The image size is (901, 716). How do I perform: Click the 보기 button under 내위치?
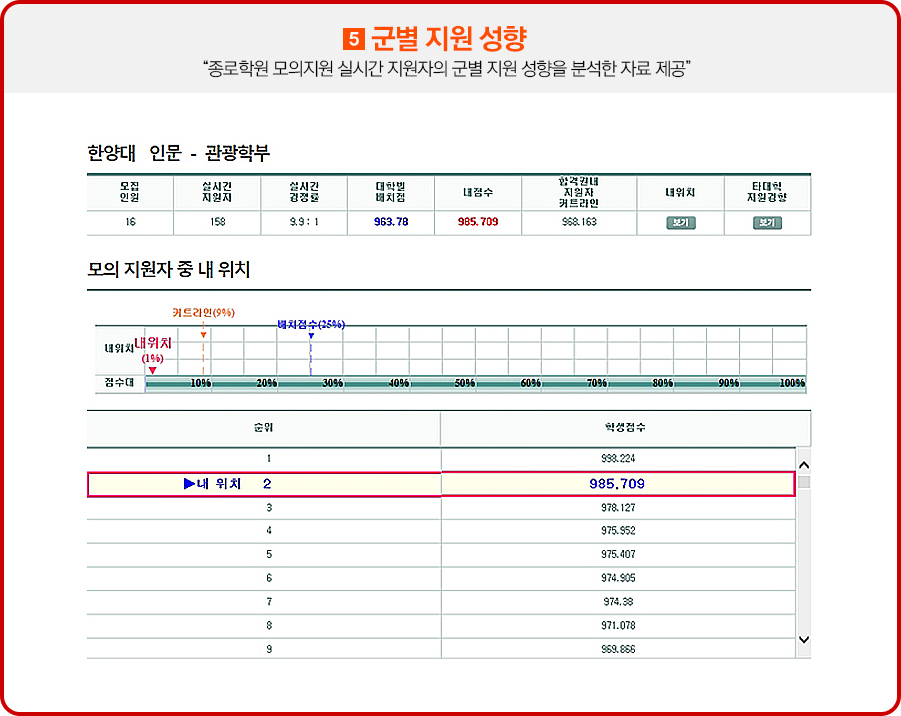coord(680,222)
